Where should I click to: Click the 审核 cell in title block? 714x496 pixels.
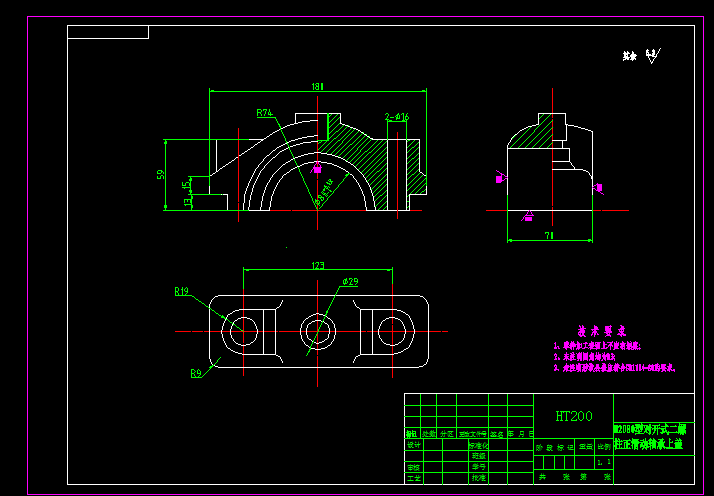[414, 467]
